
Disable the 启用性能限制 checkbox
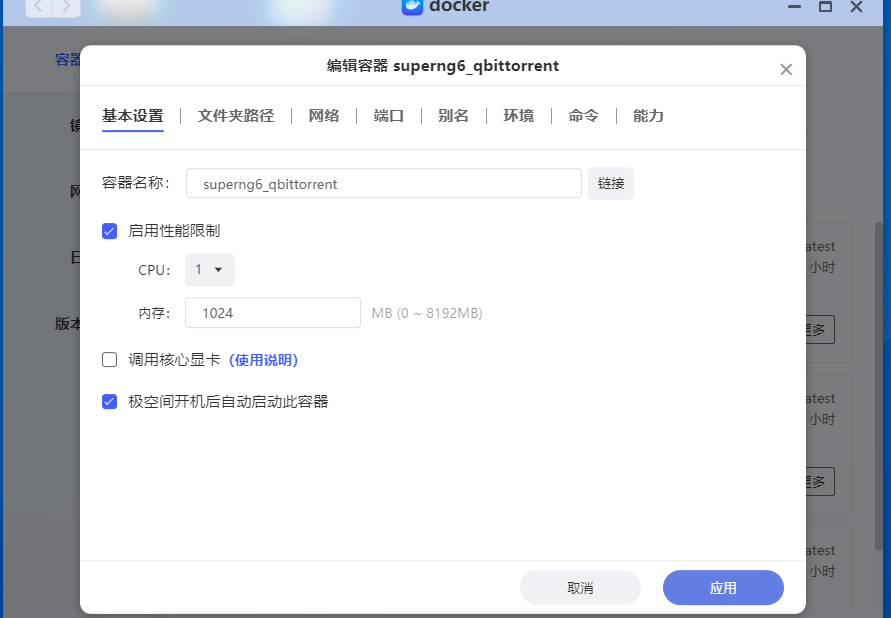click(x=110, y=231)
